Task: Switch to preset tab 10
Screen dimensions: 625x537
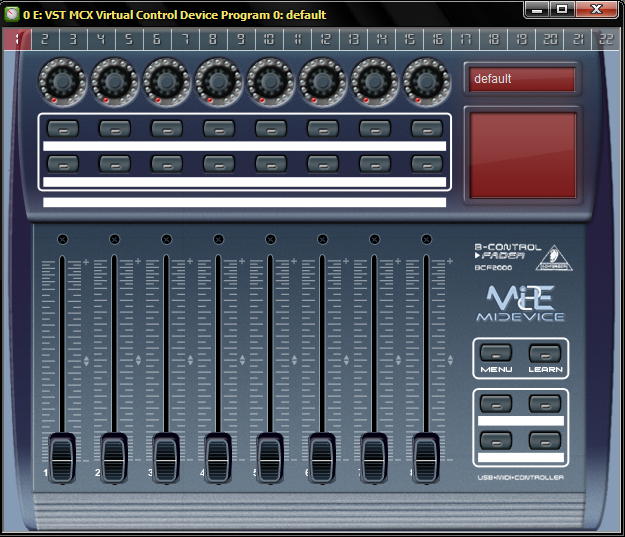Action: (269, 39)
